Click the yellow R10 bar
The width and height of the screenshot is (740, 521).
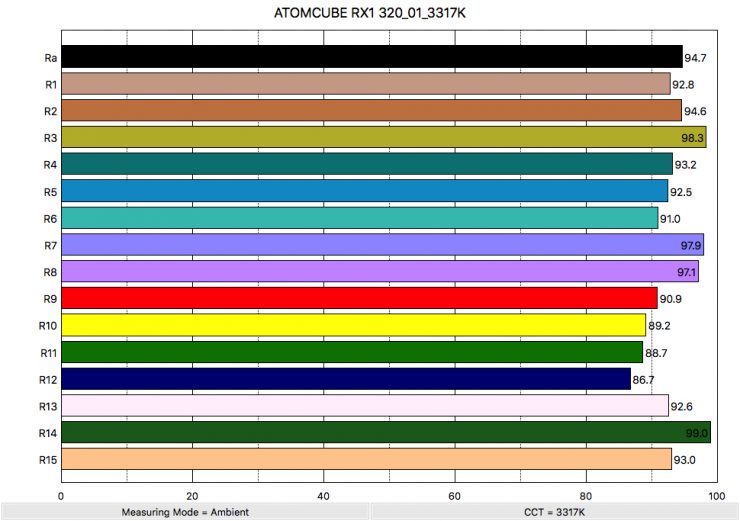coord(353,325)
